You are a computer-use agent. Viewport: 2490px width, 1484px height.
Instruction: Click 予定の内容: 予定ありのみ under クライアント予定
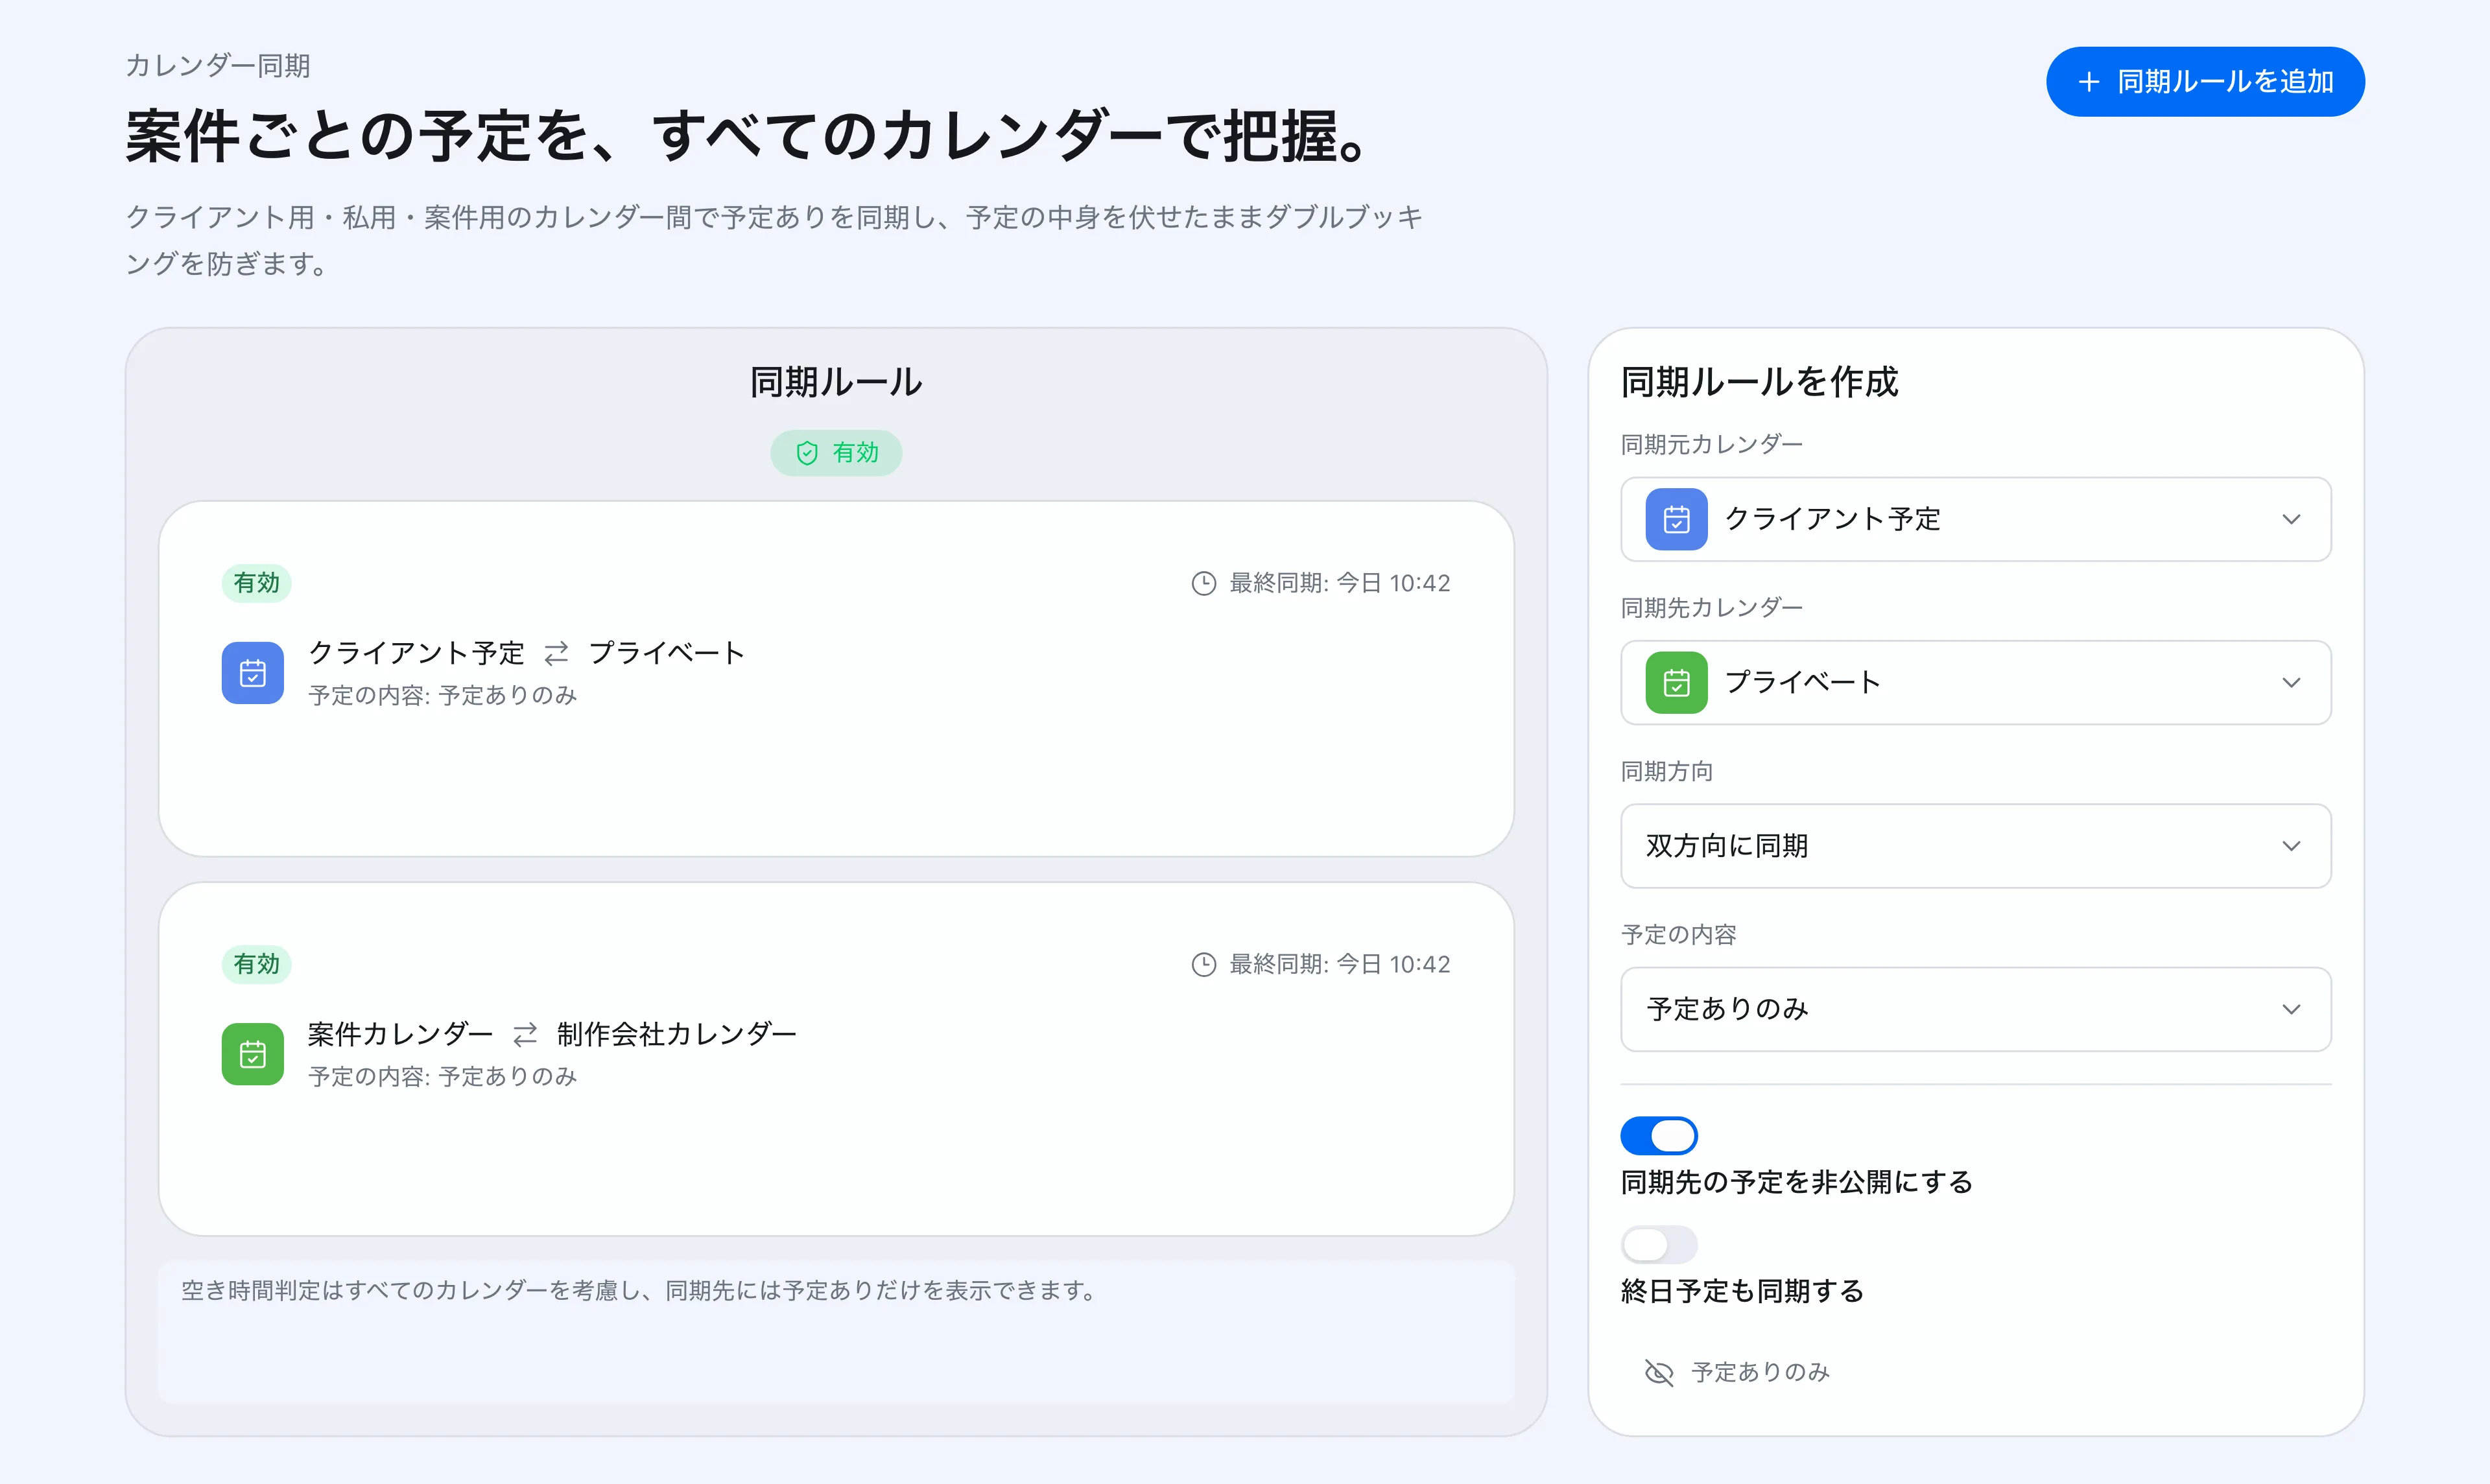coord(442,696)
